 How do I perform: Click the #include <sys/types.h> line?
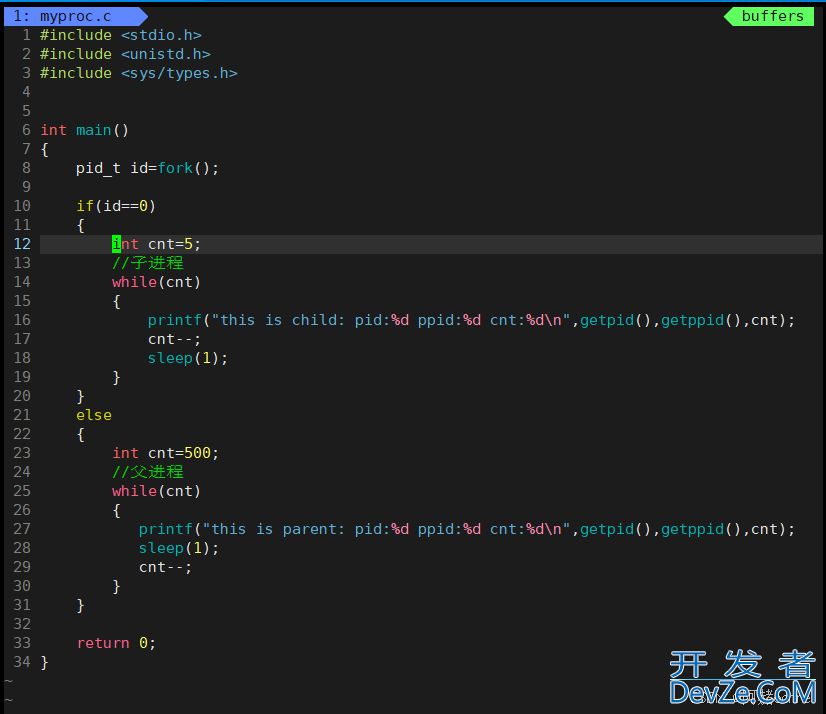(x=139, y=73)
